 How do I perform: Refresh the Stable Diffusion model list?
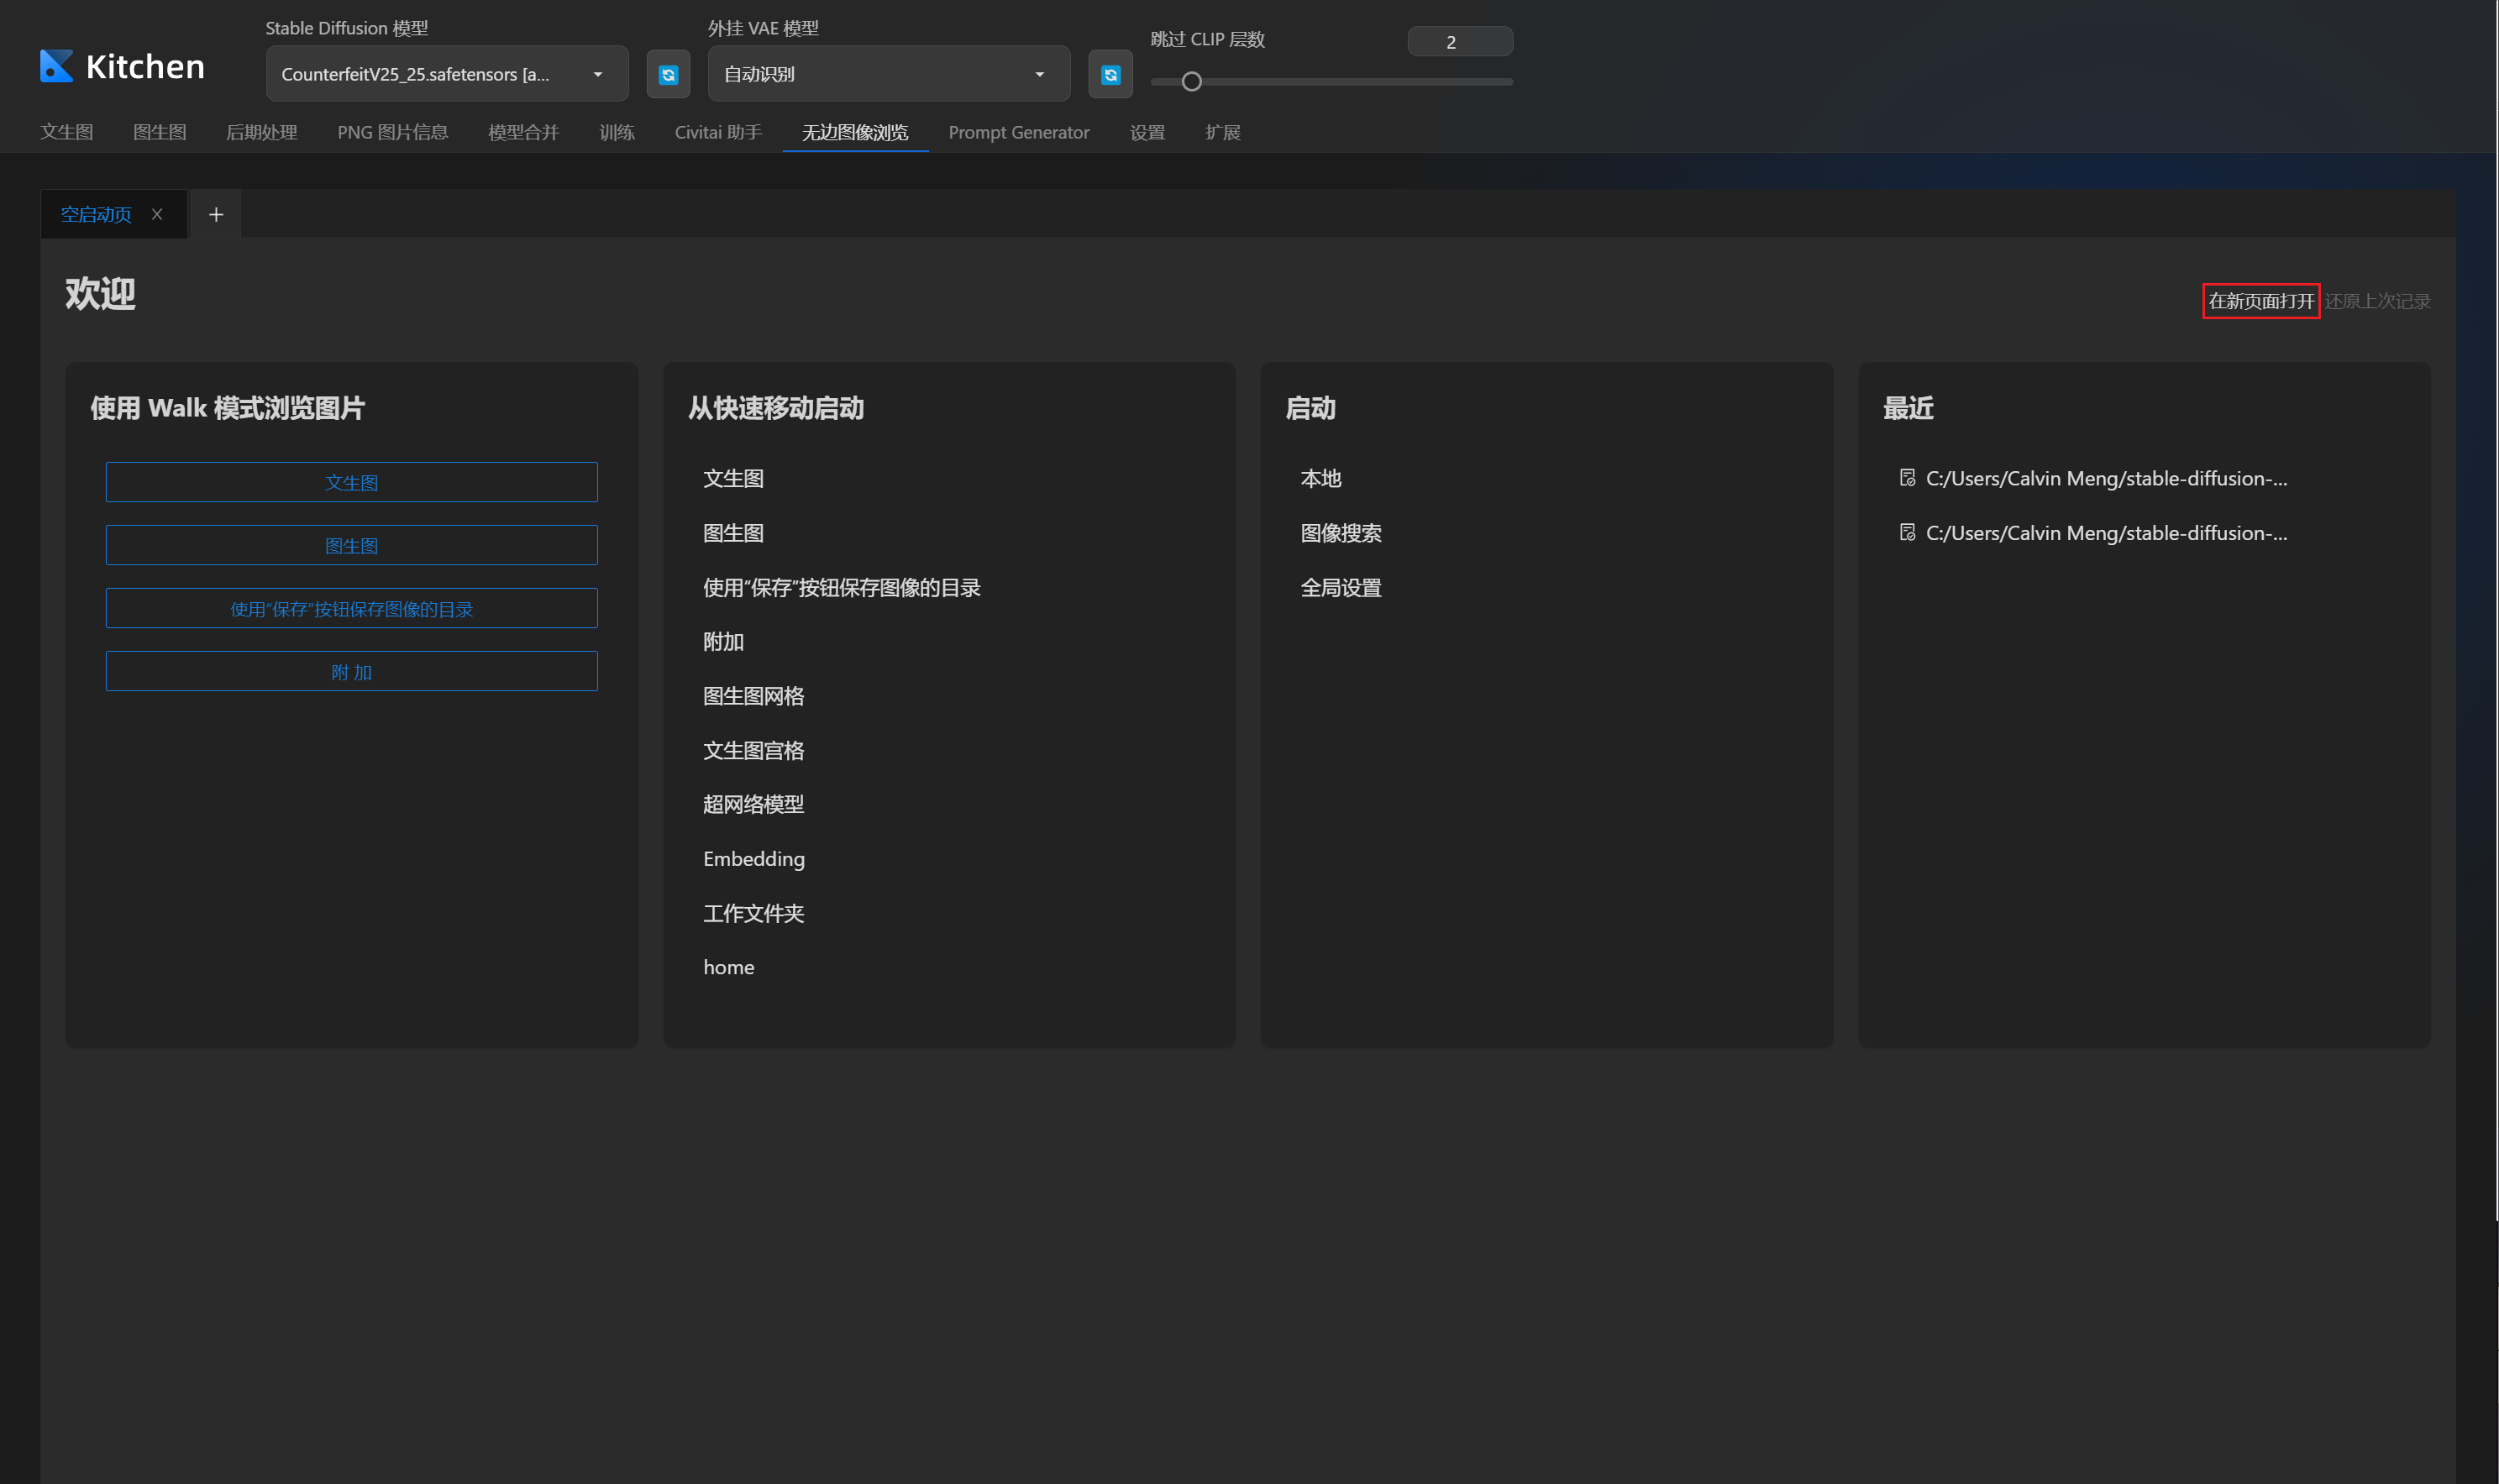[668, 75]
